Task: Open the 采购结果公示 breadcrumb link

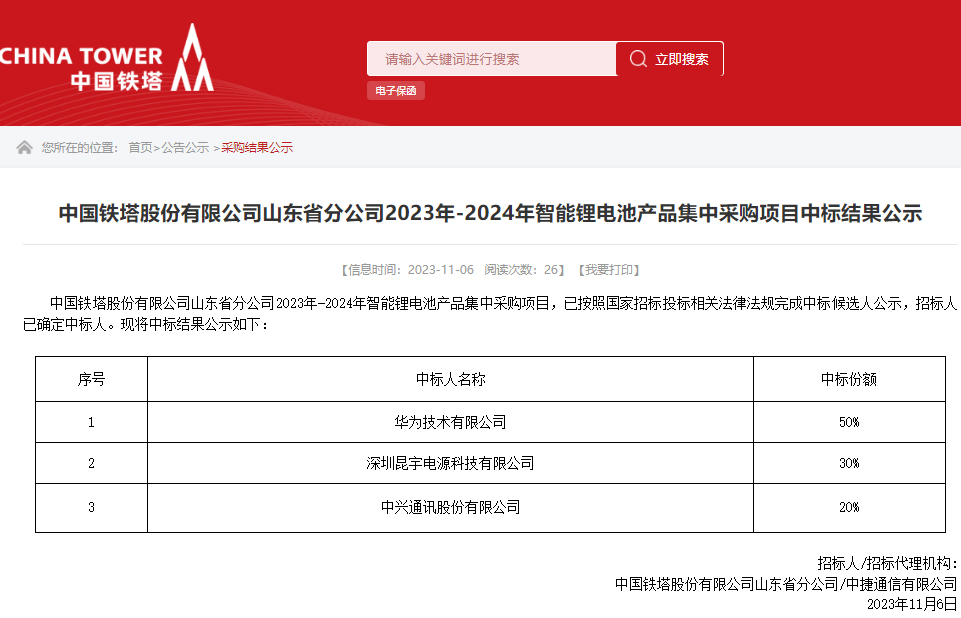Action: click(257, 146)
